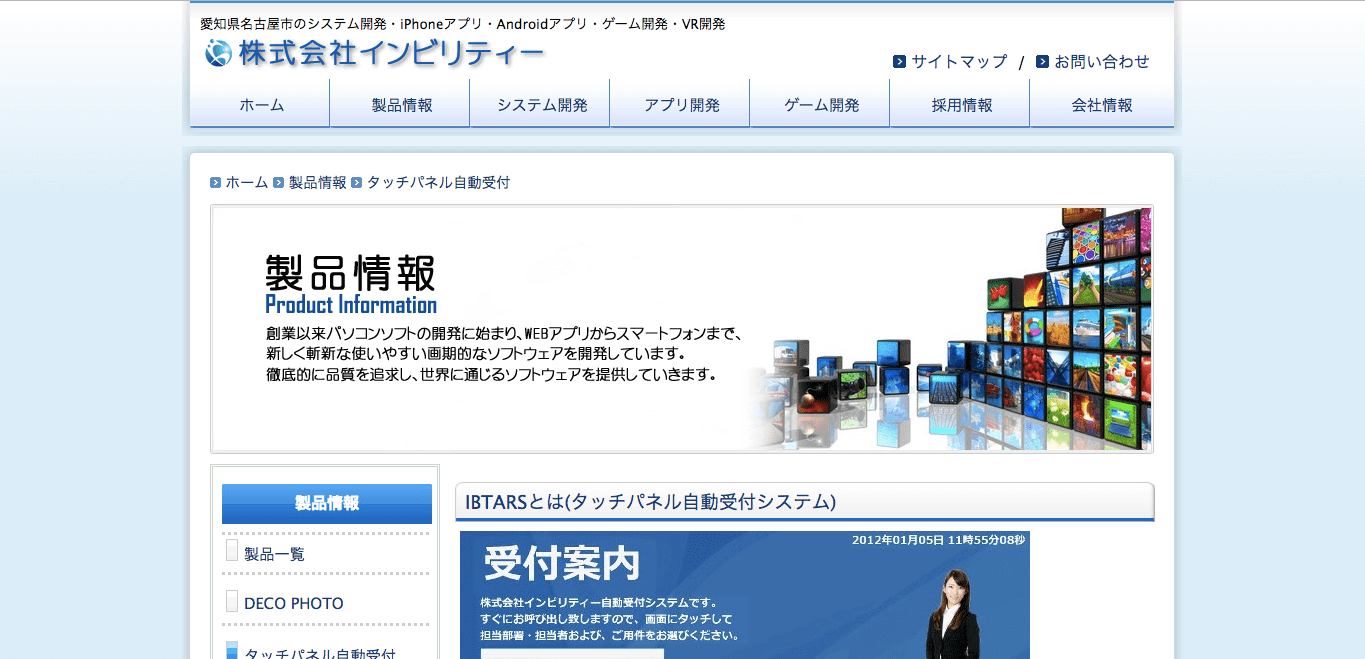This screenshot has width=1365, height=659.
Task: Click the arrow icon before 製品情報 breadcrumb
Action: click(x=277, y=182)
